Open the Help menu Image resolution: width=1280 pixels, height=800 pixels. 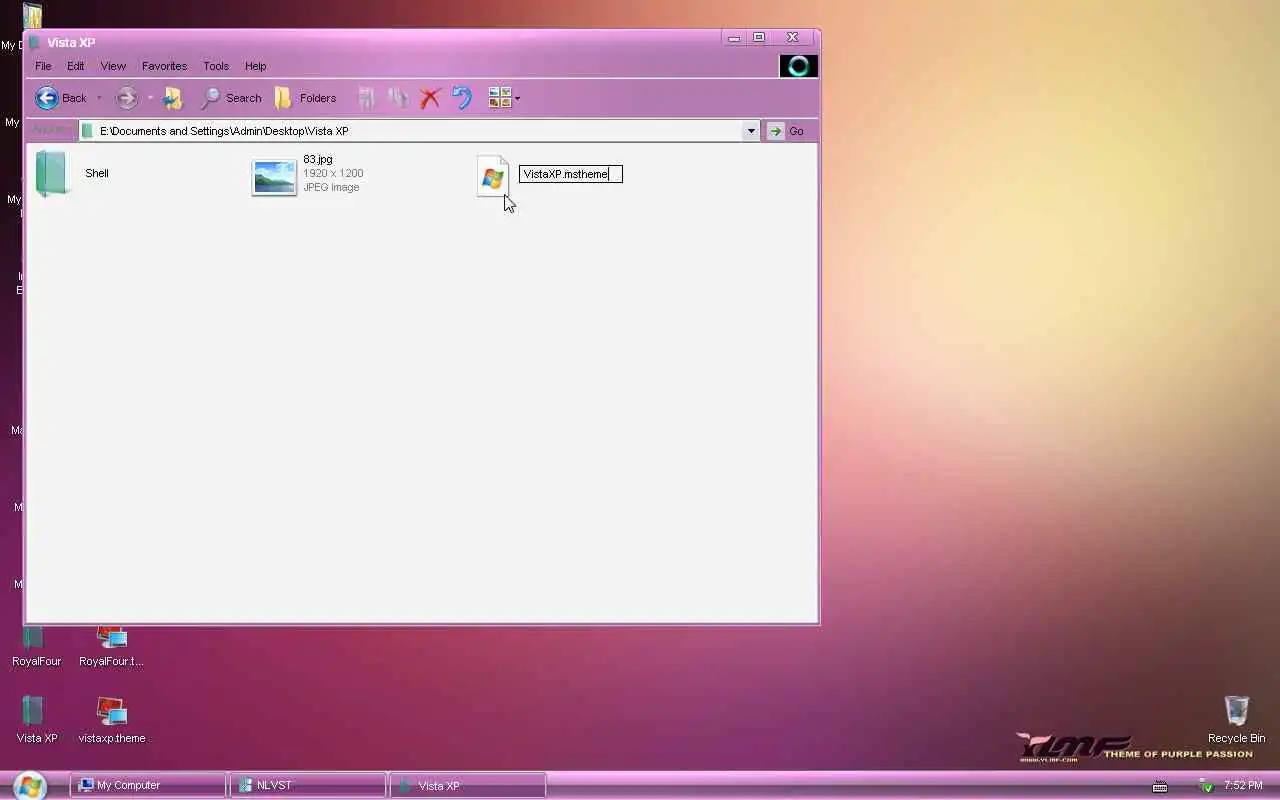[255, 66]
